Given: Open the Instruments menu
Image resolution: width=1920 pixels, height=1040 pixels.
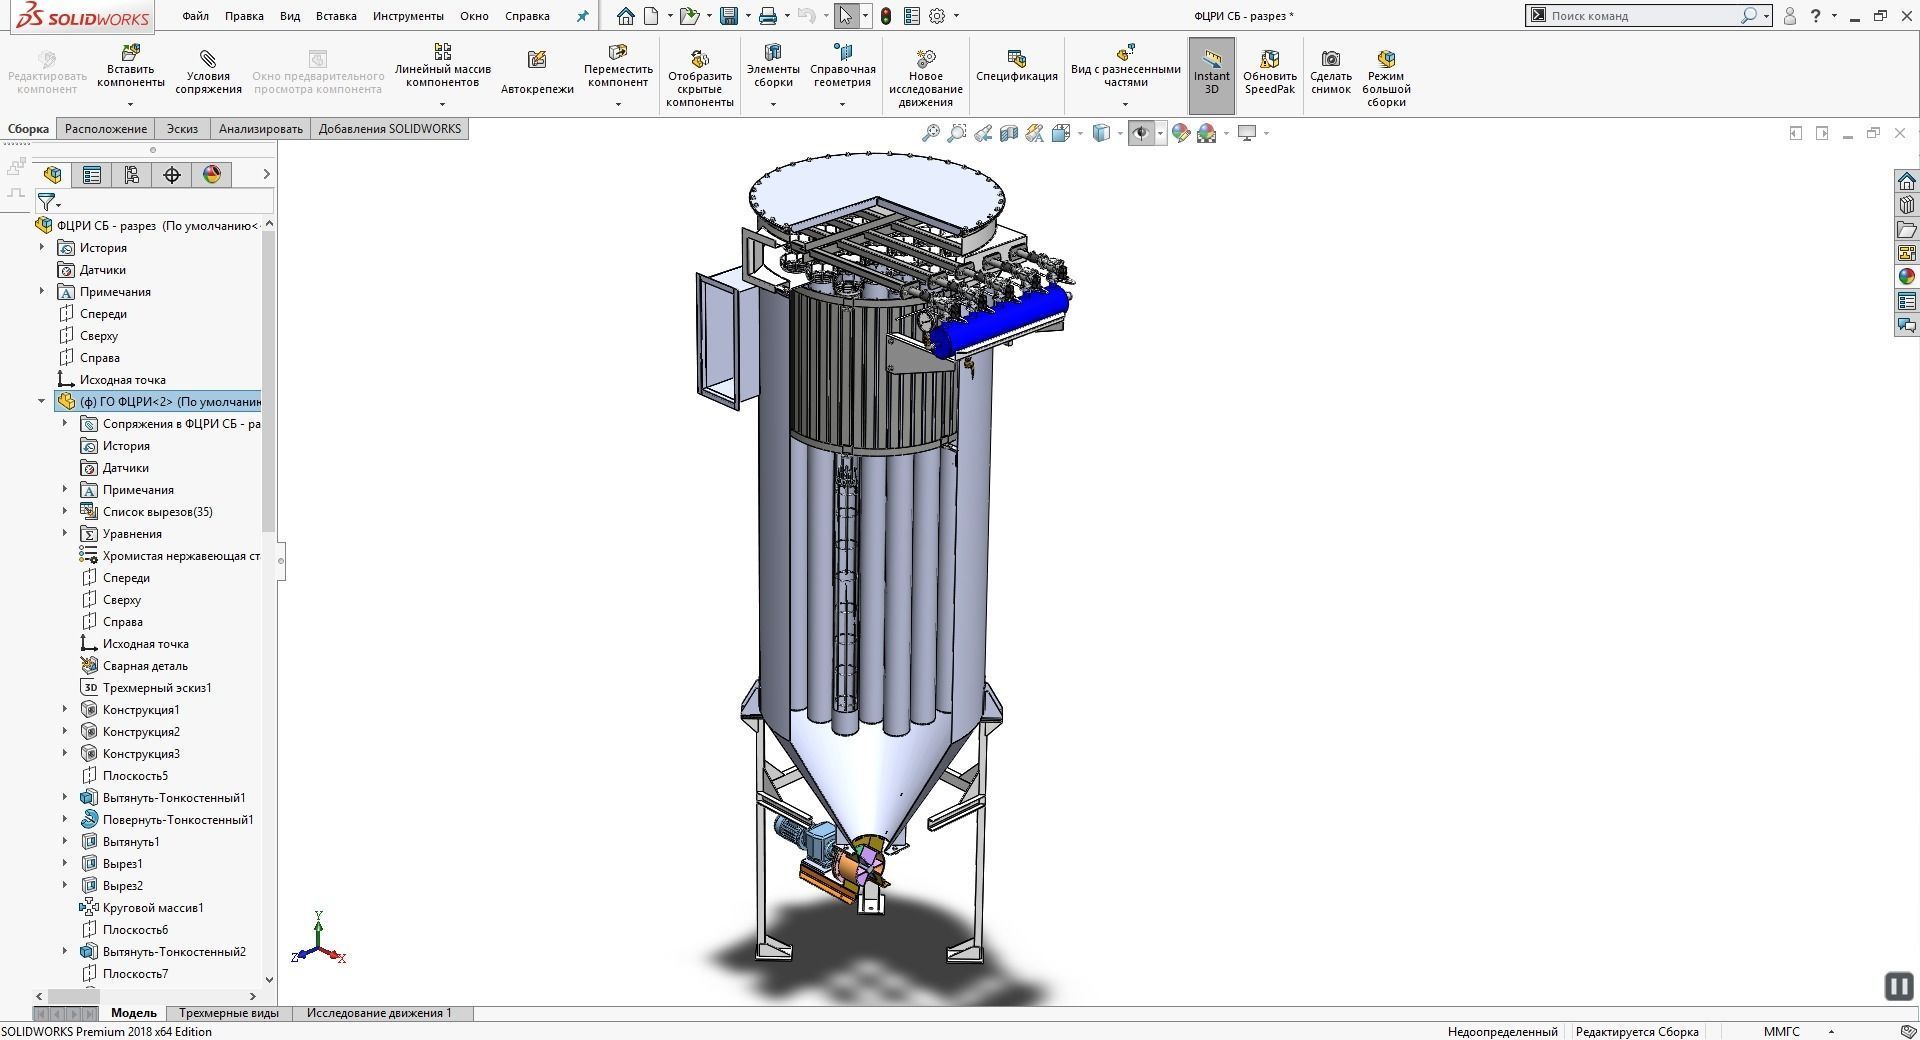Looking at the screenshot, I should [x=408, y=15].
